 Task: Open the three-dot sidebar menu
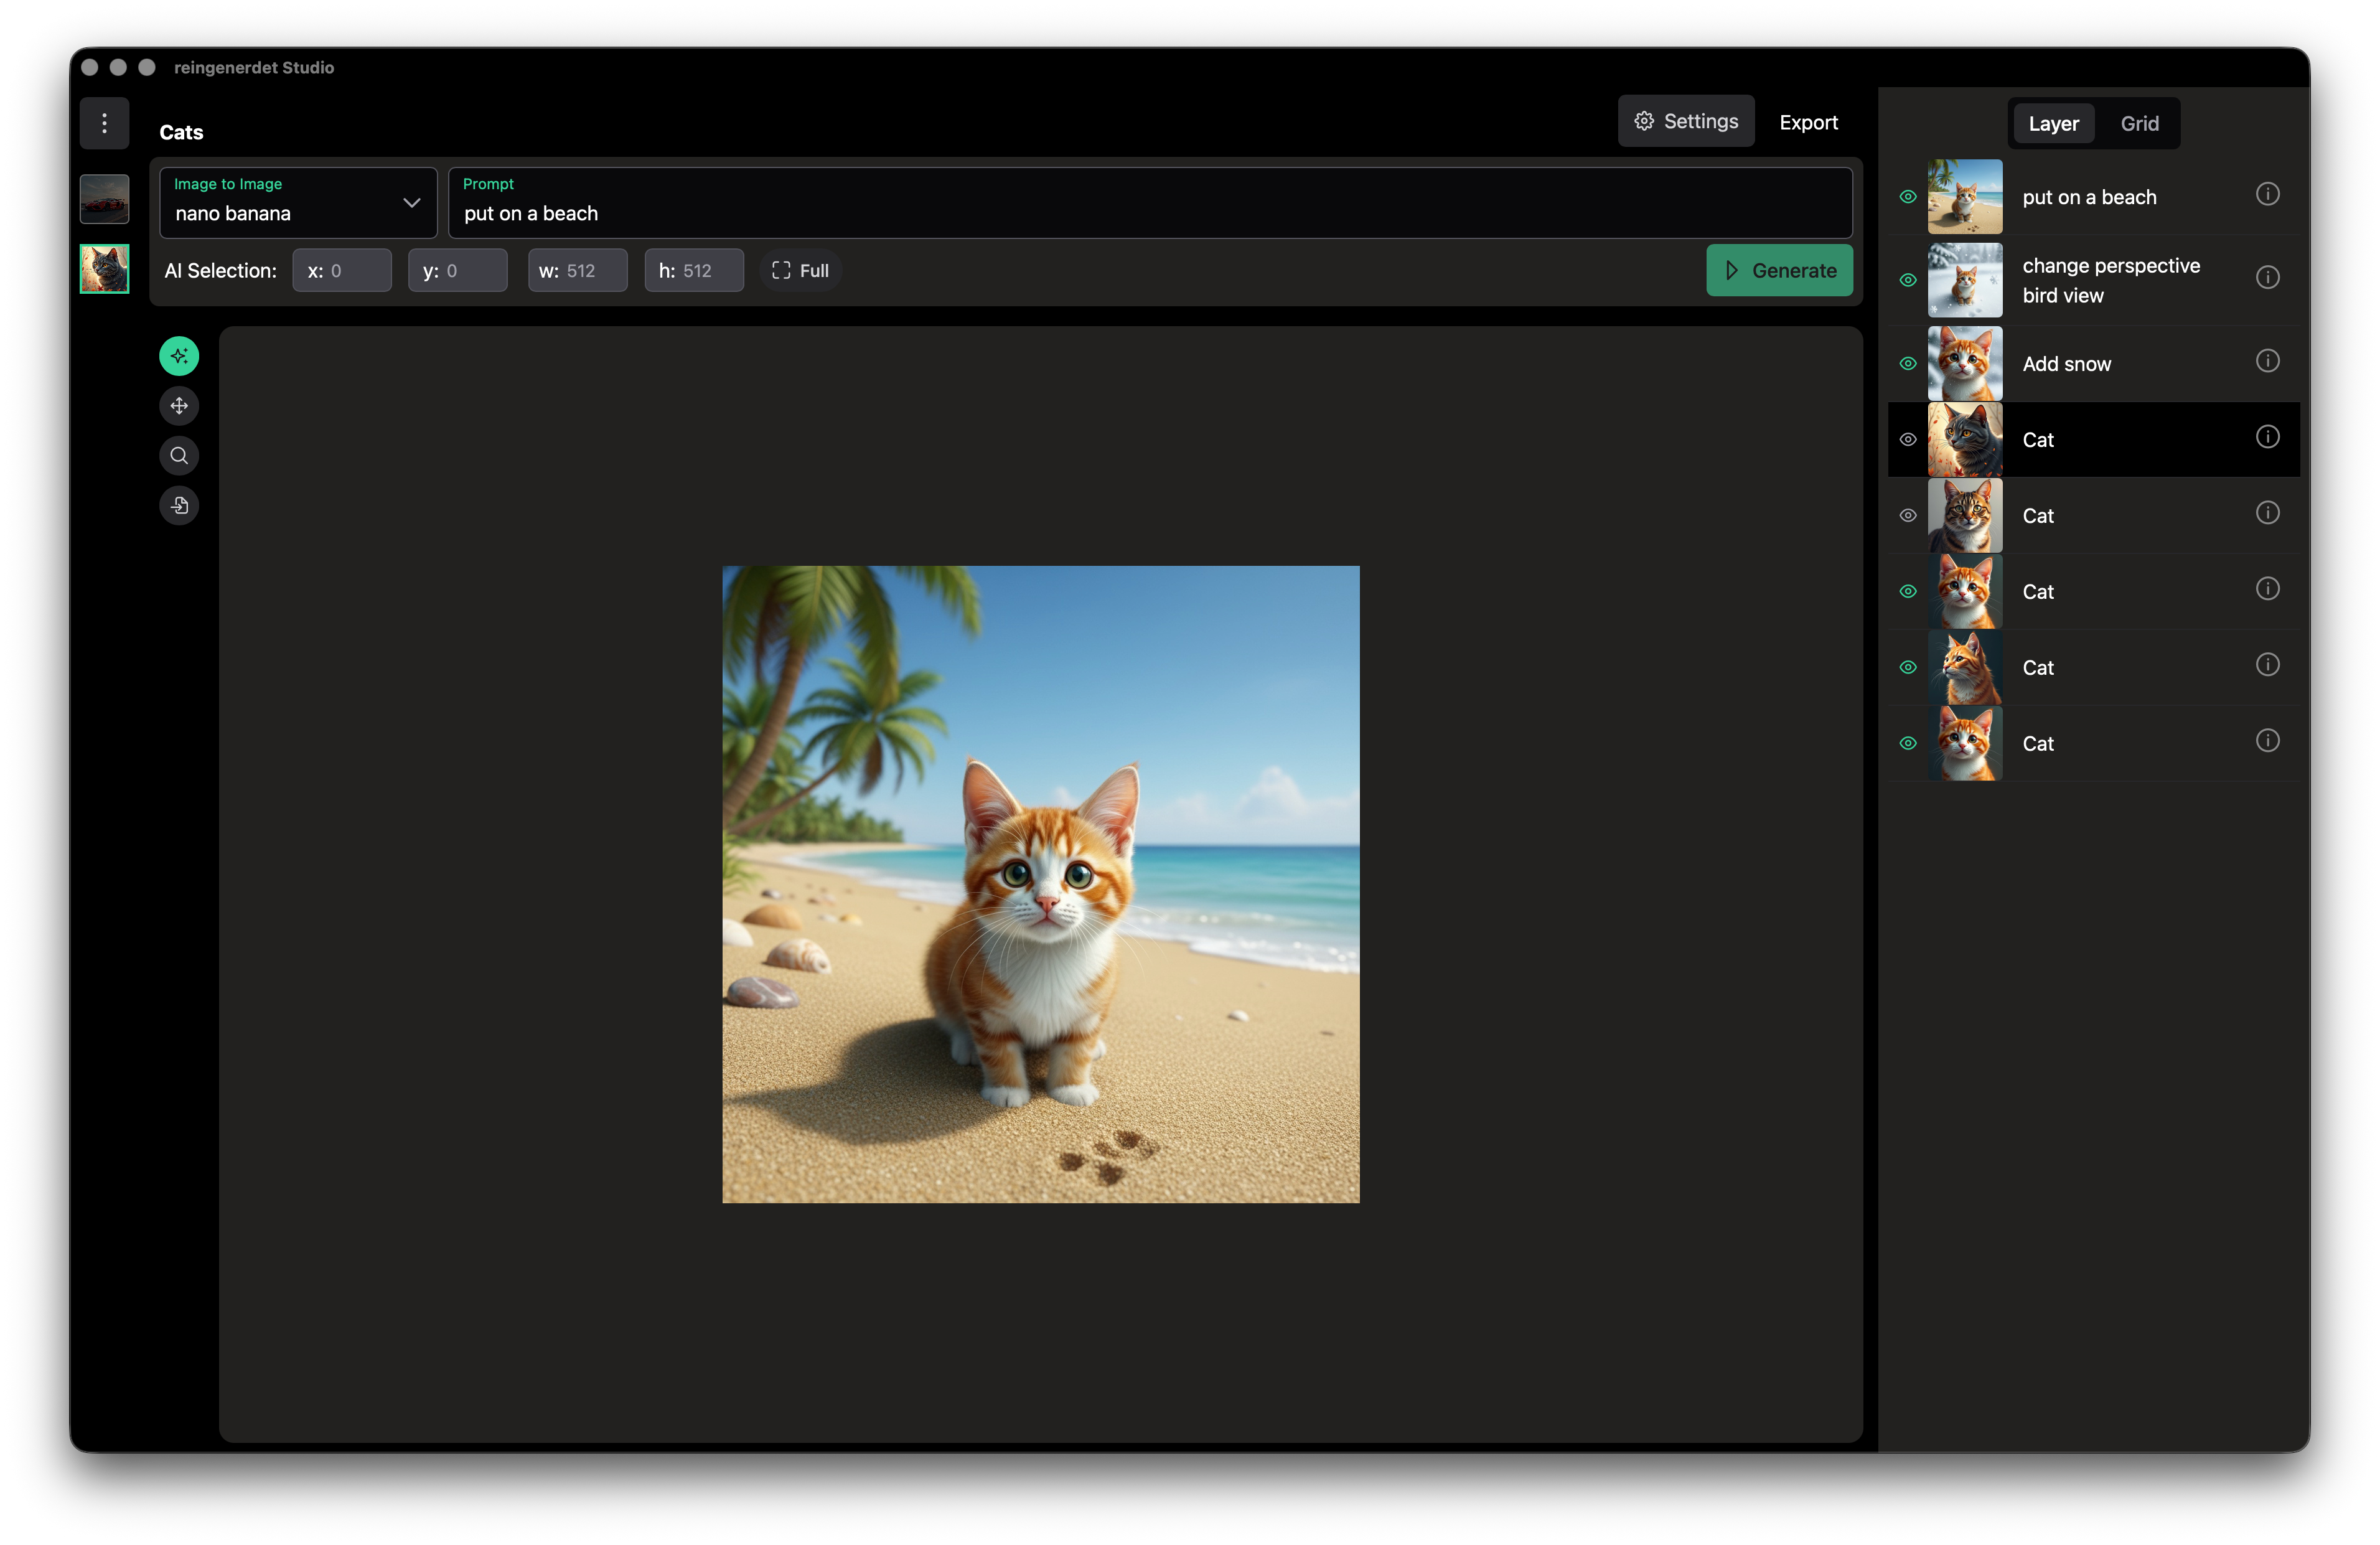click(x=104, y=123)
